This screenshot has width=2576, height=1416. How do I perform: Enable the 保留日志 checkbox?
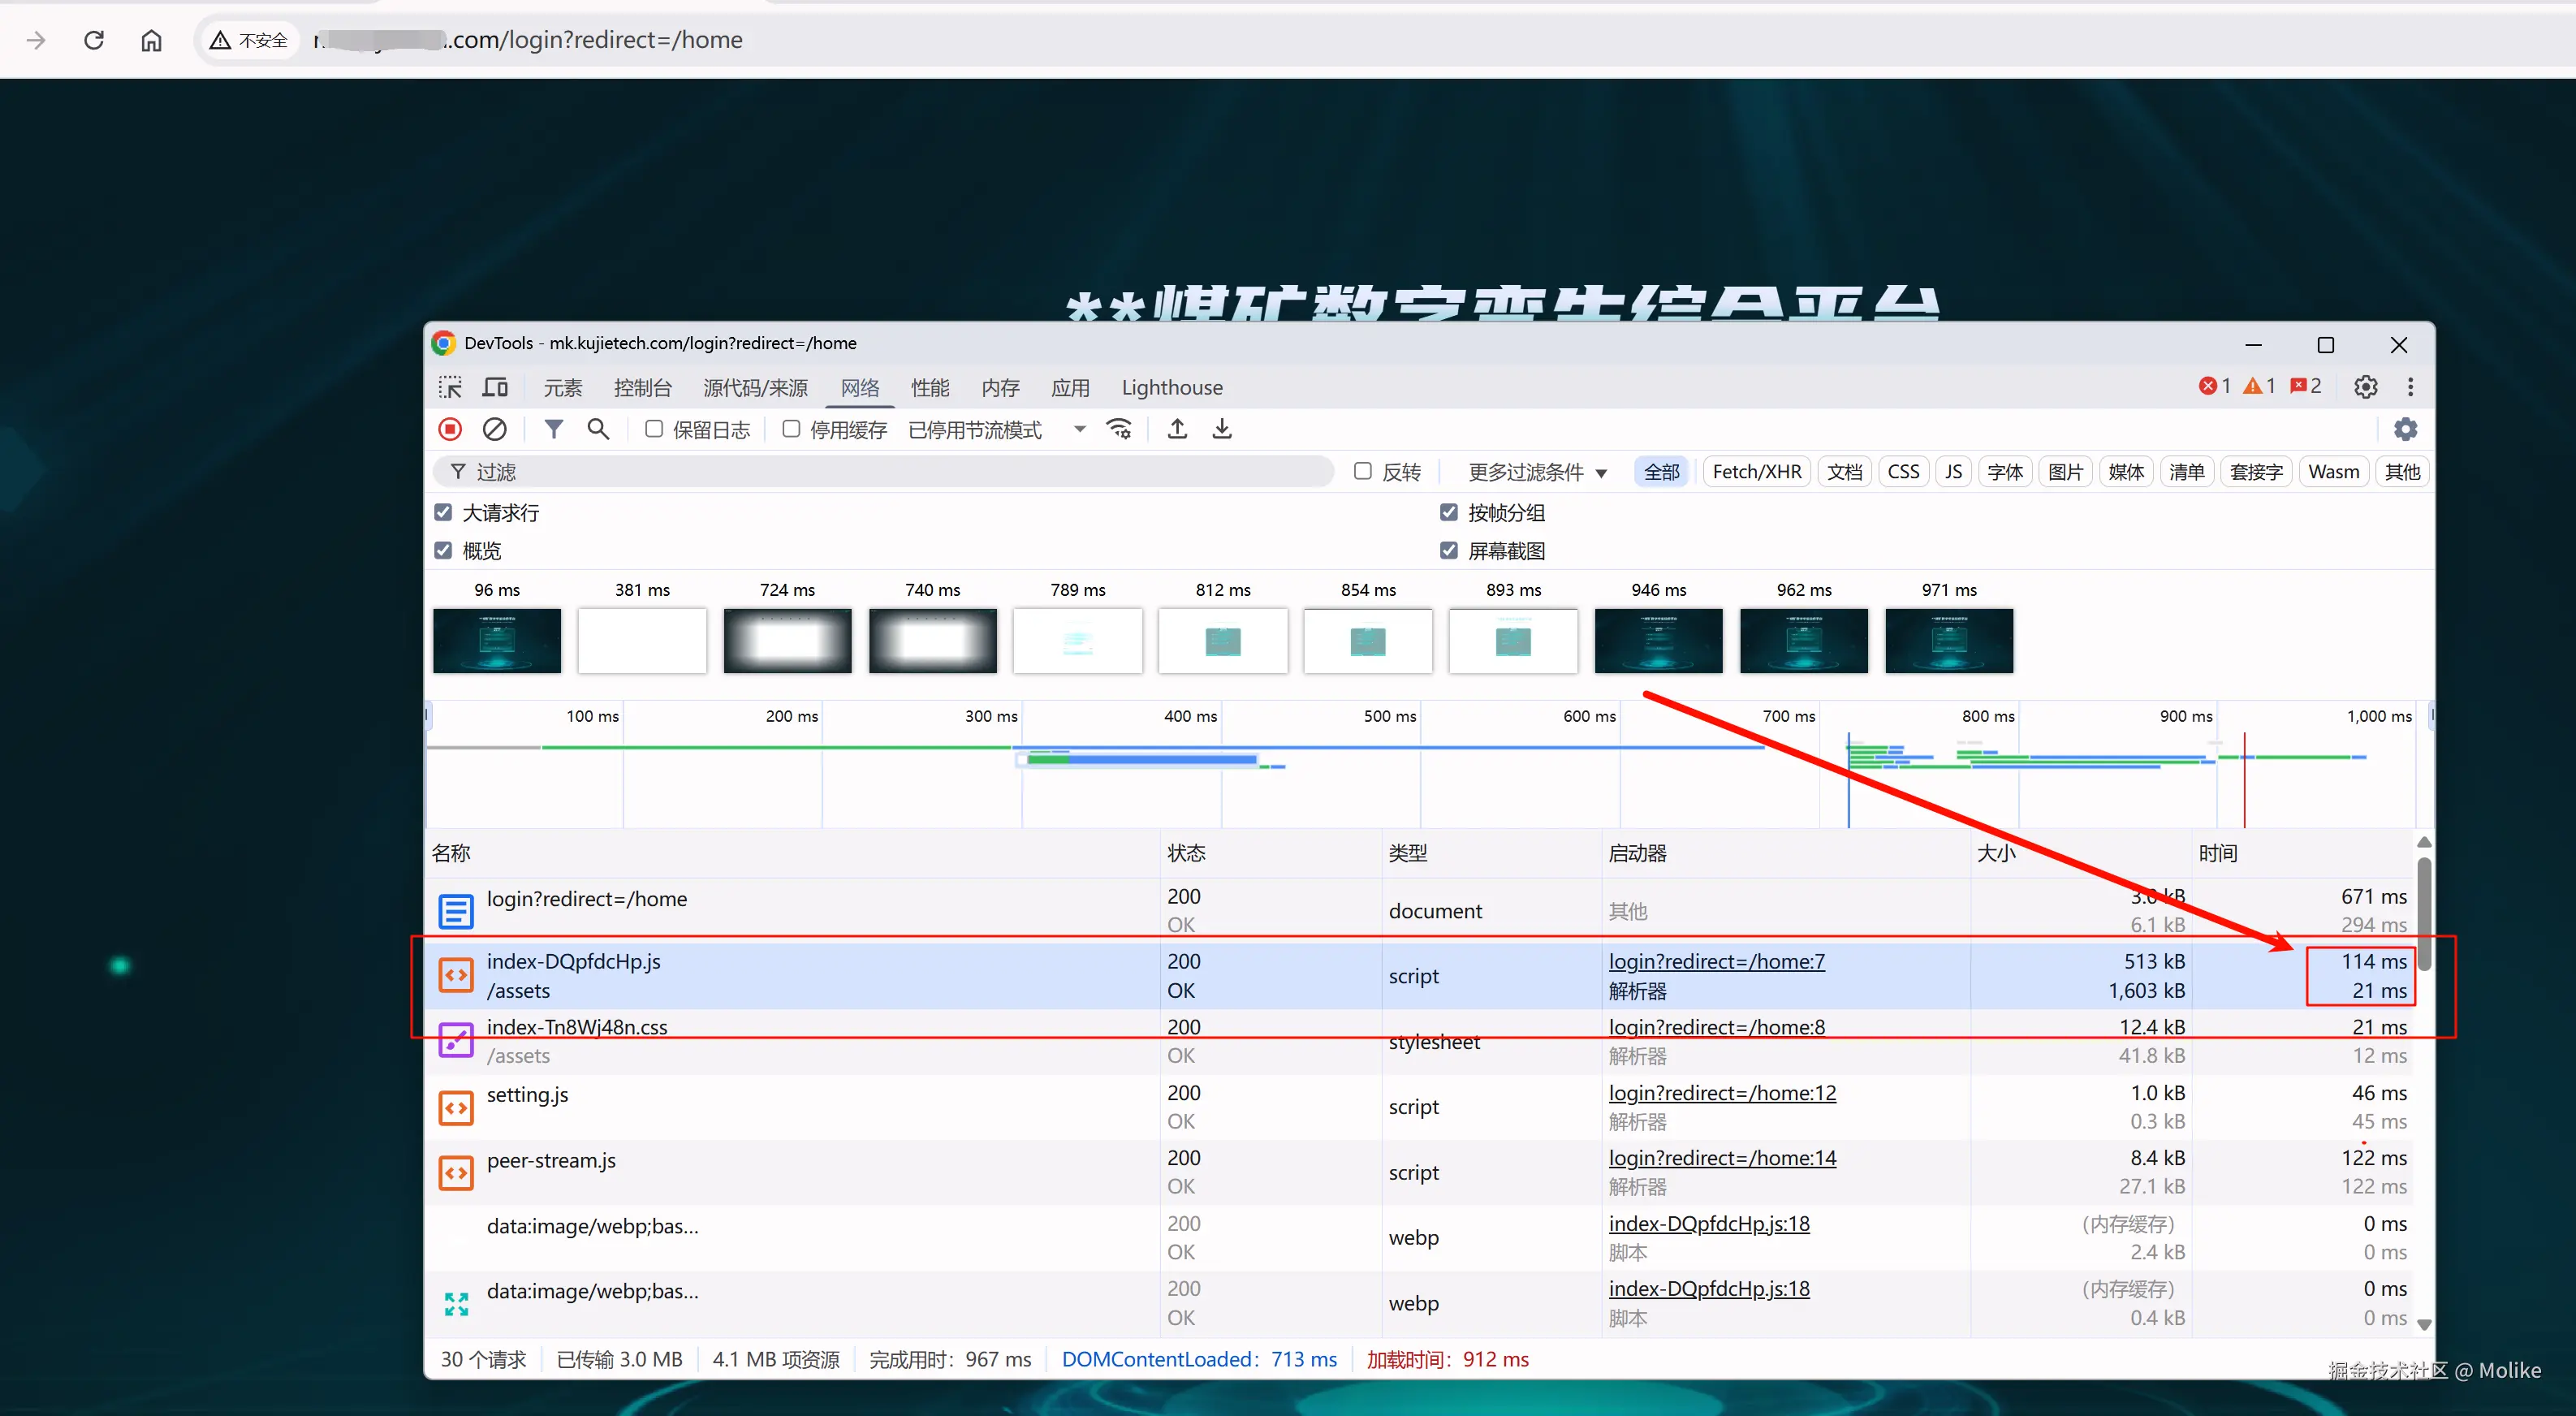(x=654, y=429)
